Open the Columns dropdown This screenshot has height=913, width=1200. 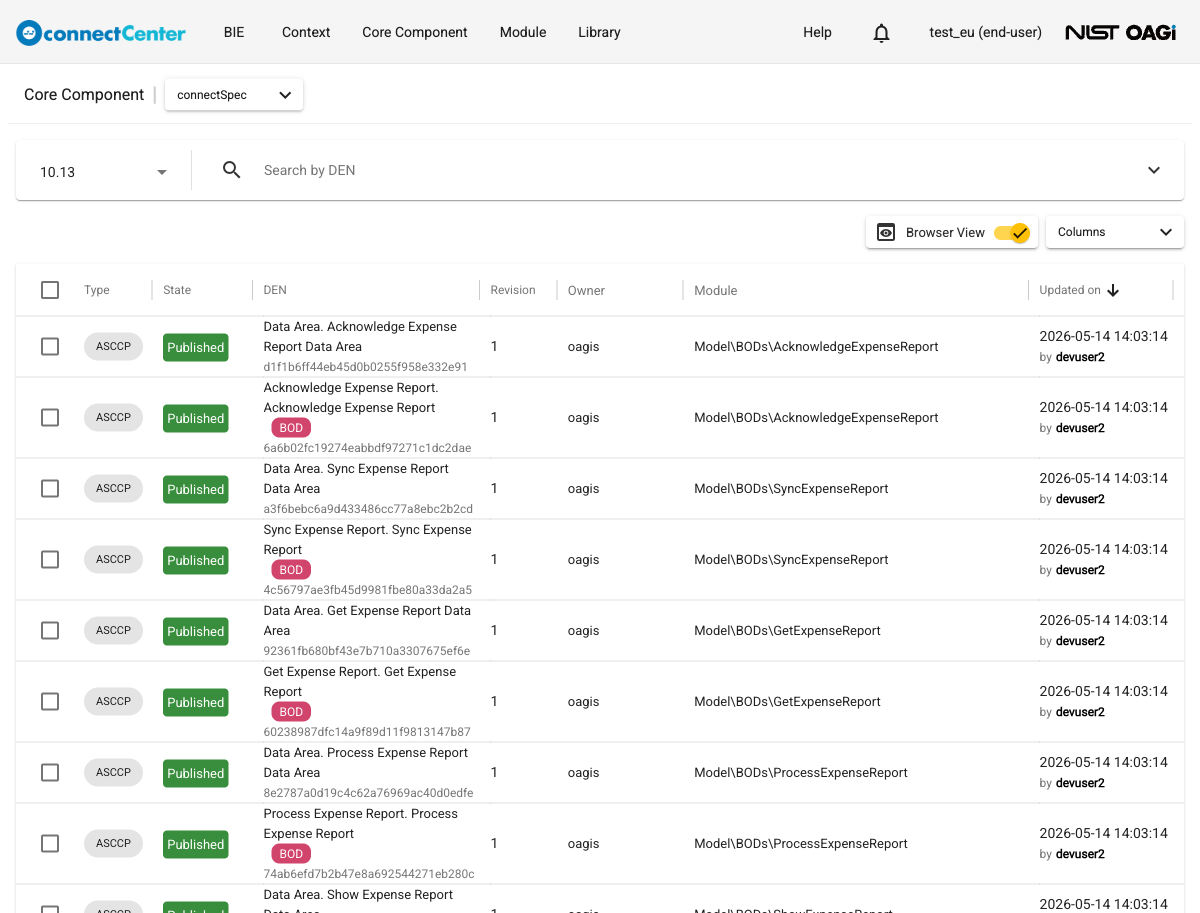pyautogui.click(x=1115, y=232)
